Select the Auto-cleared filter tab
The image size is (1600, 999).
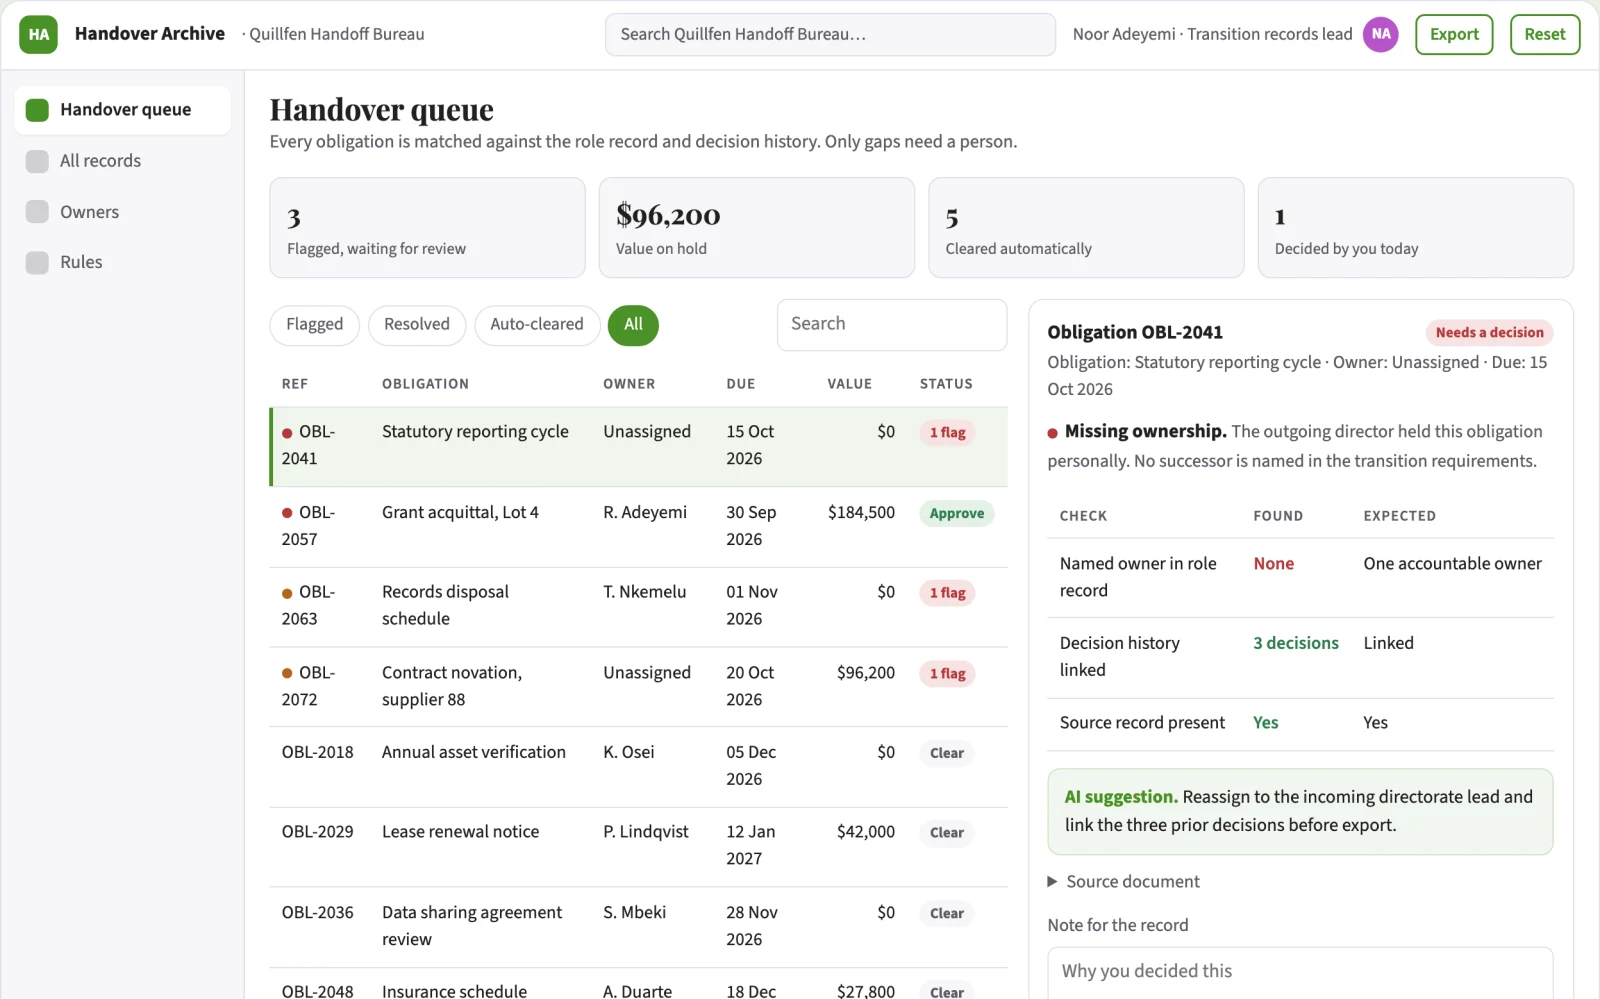tap(537, 325)
